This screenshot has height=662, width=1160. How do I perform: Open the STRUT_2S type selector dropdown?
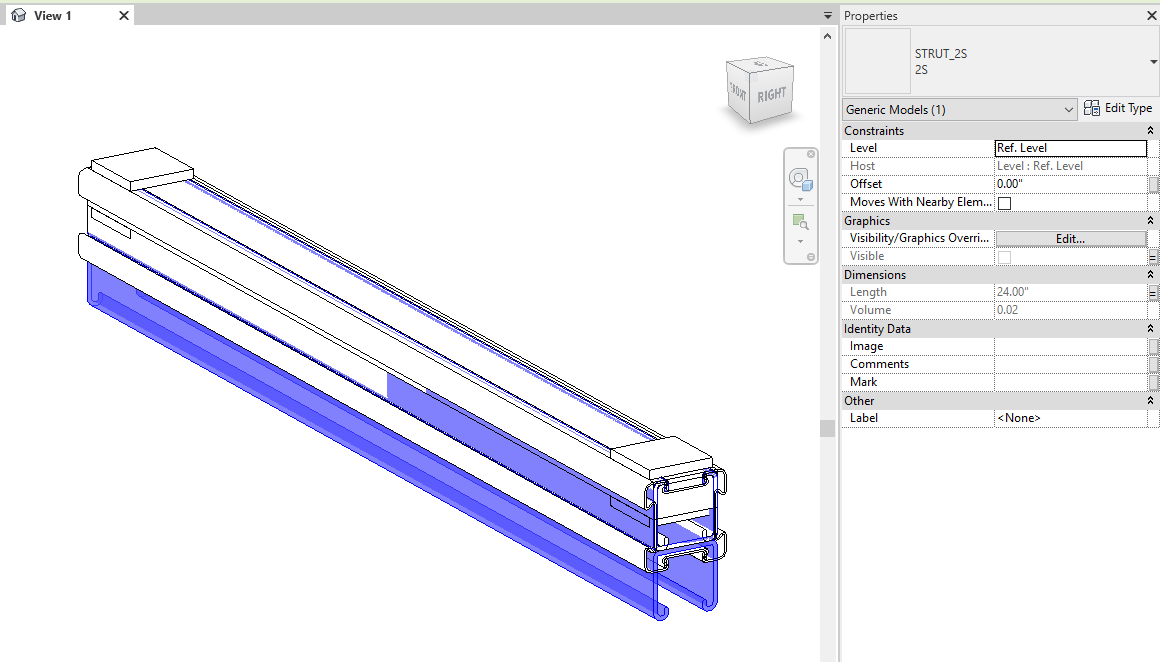1153,61
